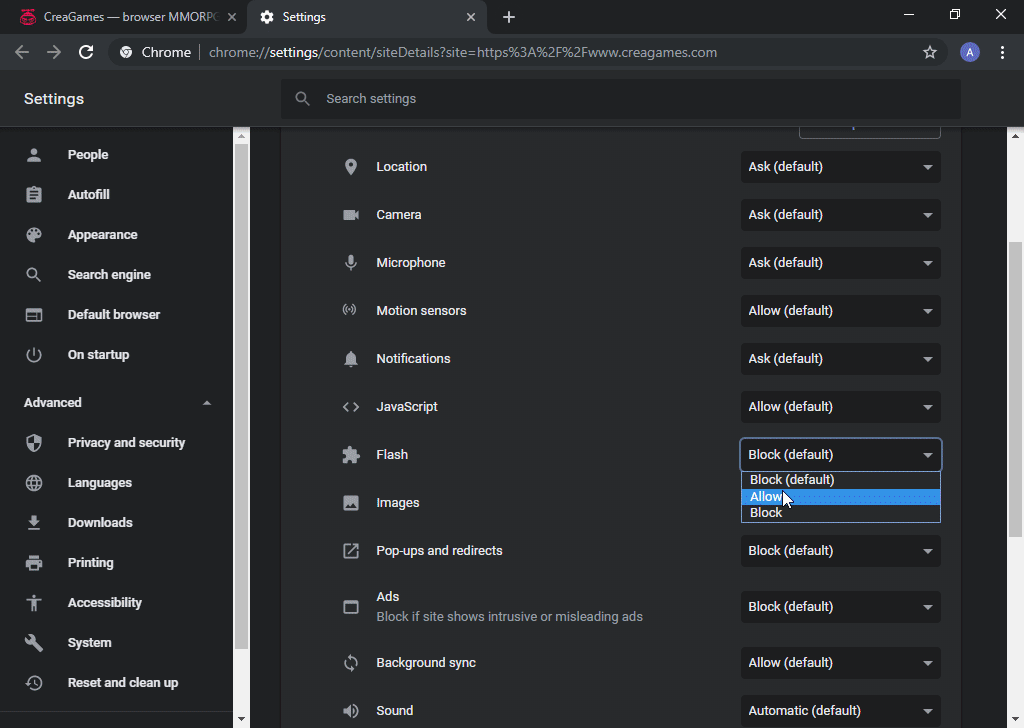Open Privacy and security settings

click(126, 443)
